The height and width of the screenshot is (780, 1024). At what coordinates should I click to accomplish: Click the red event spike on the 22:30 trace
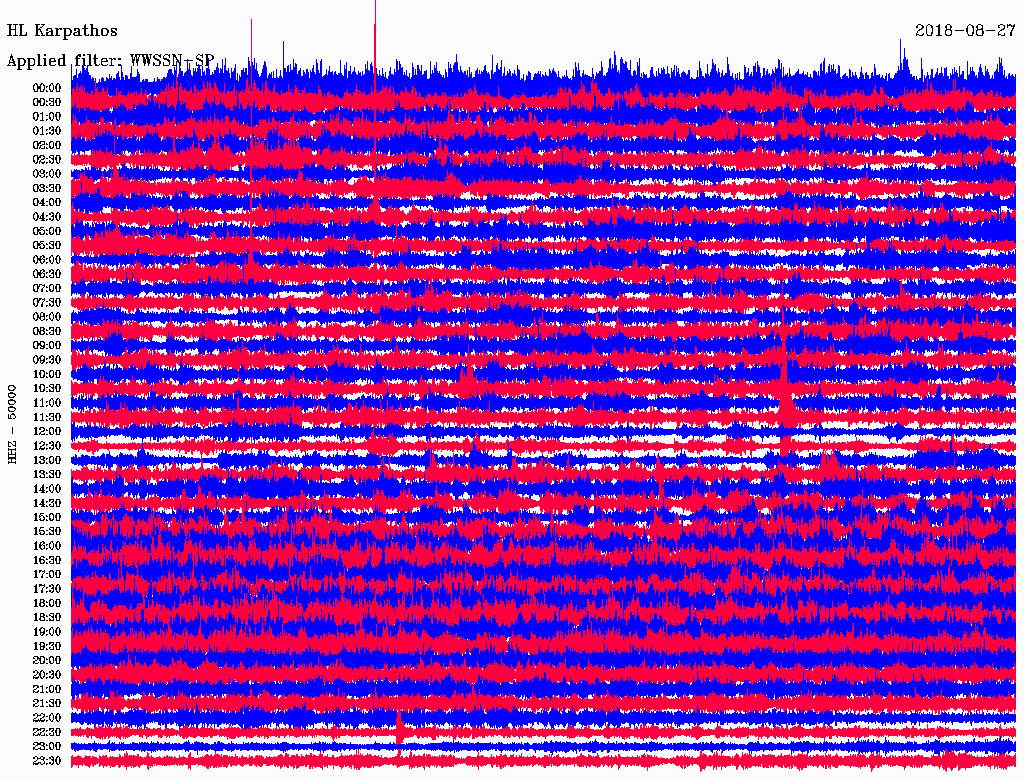pos(399,728)
